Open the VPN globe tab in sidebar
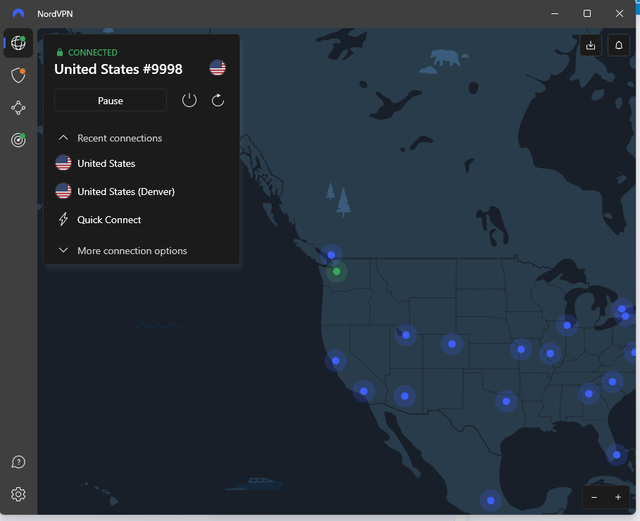 [18, 42]
